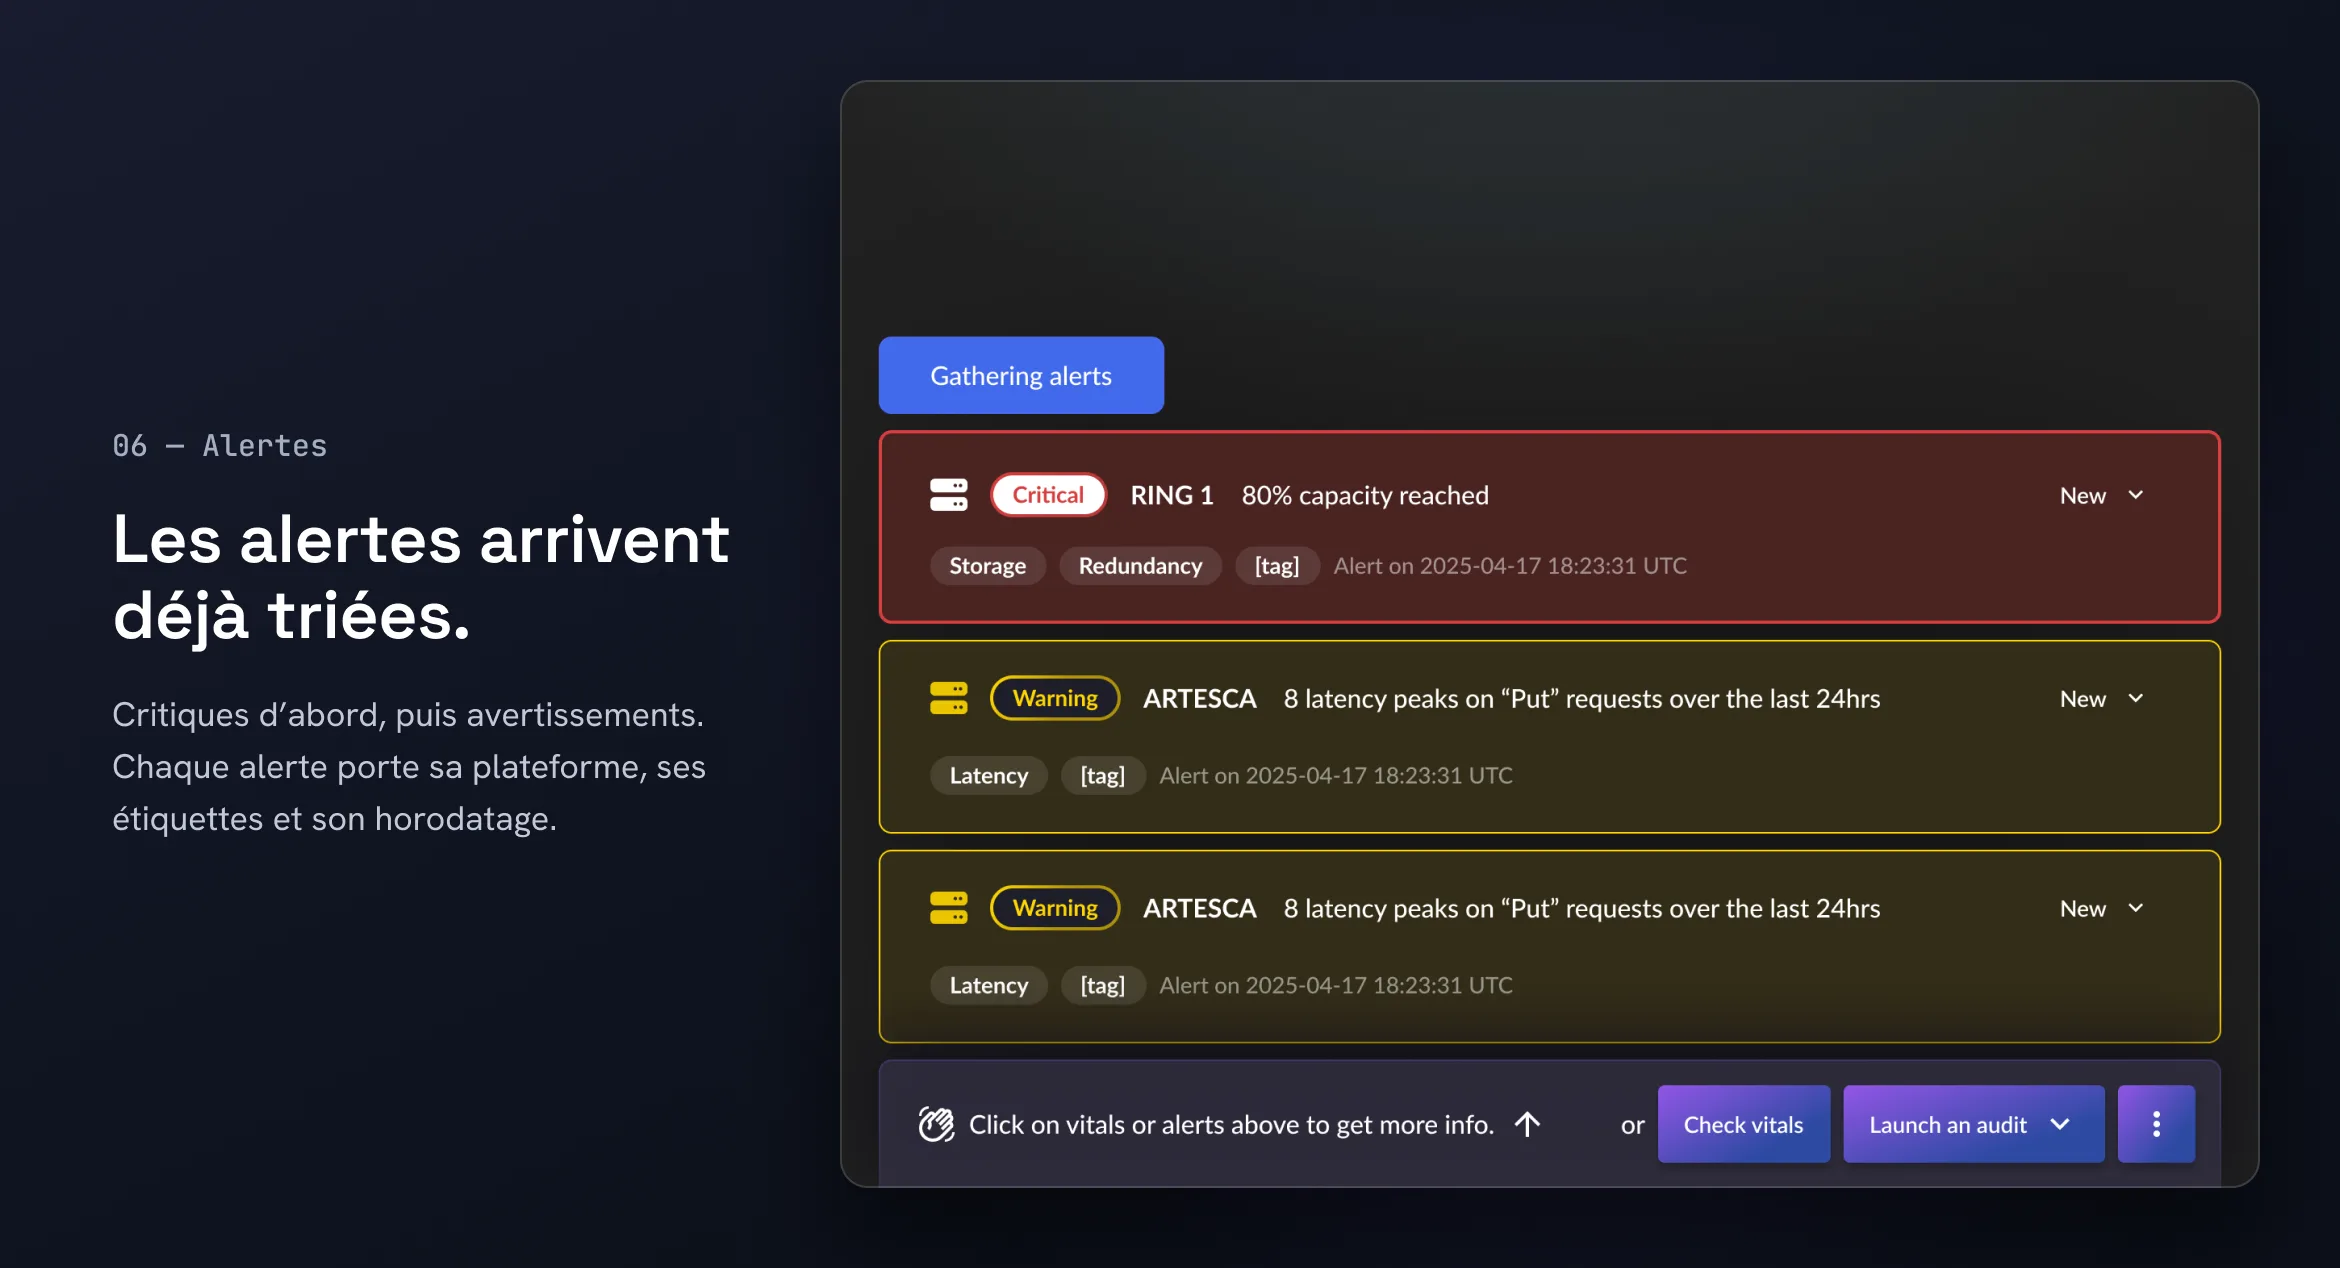2340x1268 pixels.
Task: Expand the New status dropdown on RING 1 alert
Action: [x=2102, y=495]
